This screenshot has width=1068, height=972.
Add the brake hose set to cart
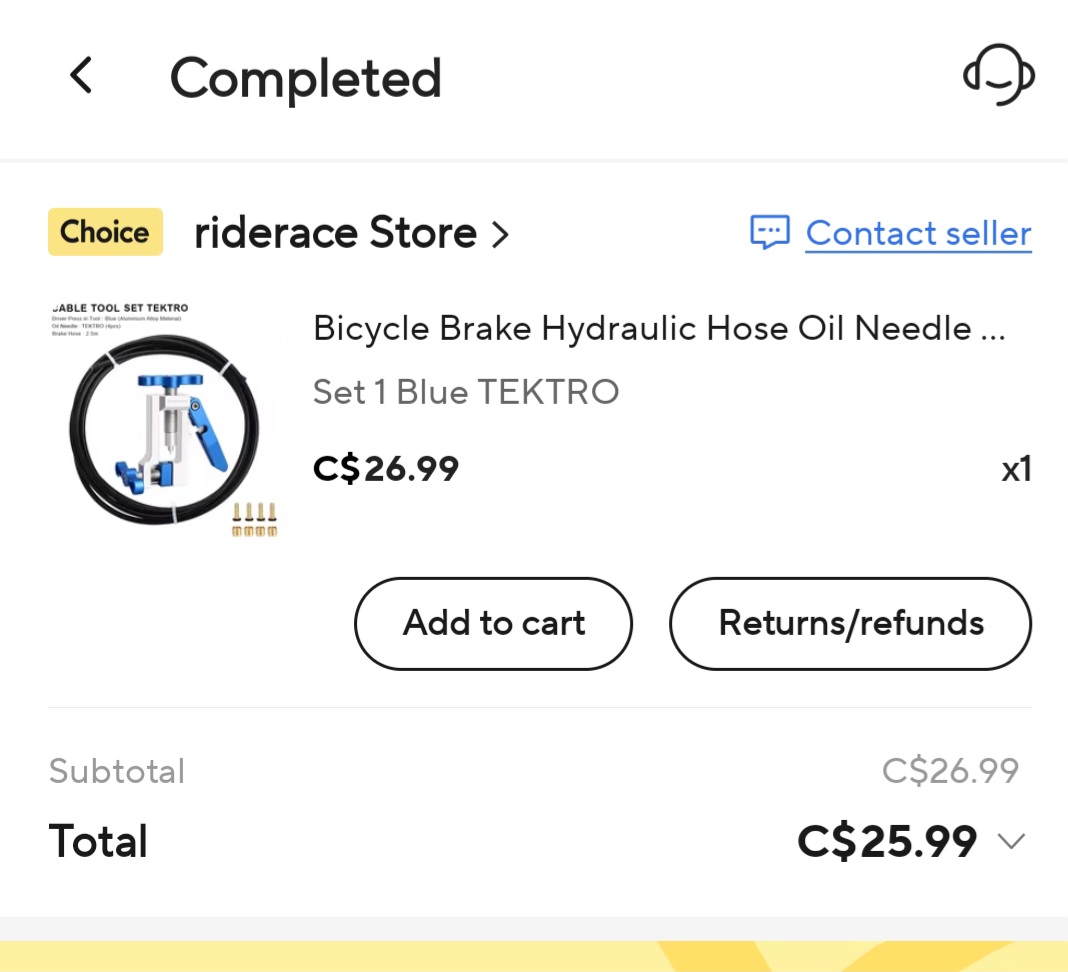click(x=493, y=623)
